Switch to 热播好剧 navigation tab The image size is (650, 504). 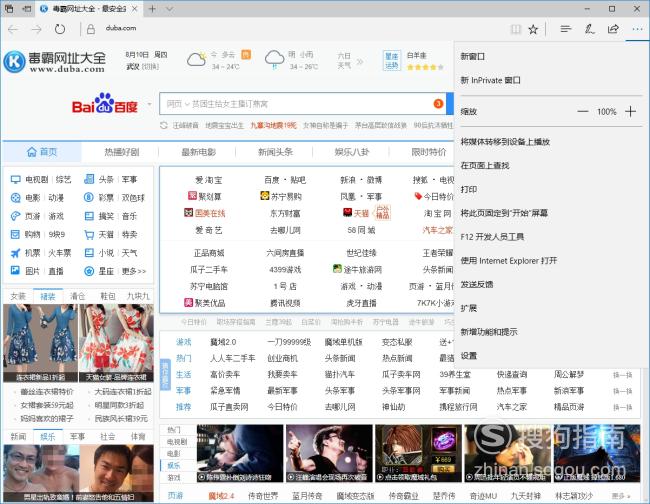(122, 152)
